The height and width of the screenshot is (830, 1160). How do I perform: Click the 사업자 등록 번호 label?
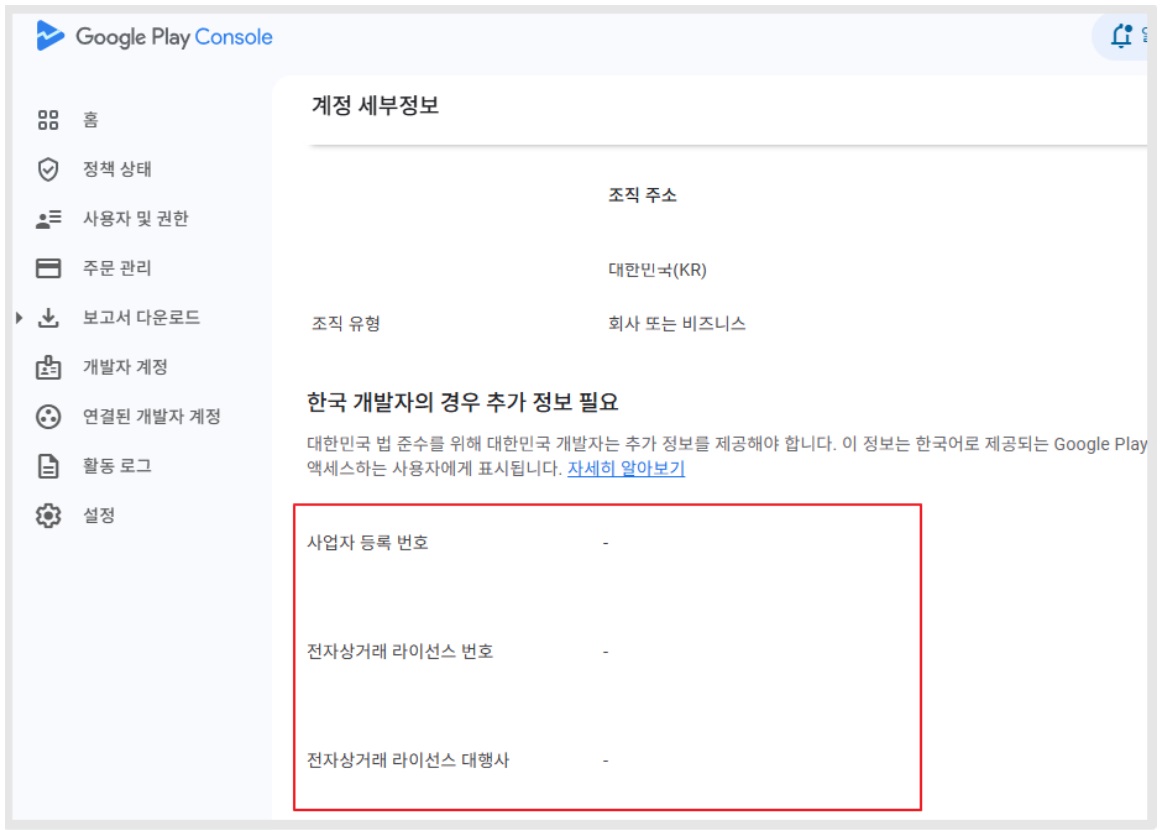[368, 543]
